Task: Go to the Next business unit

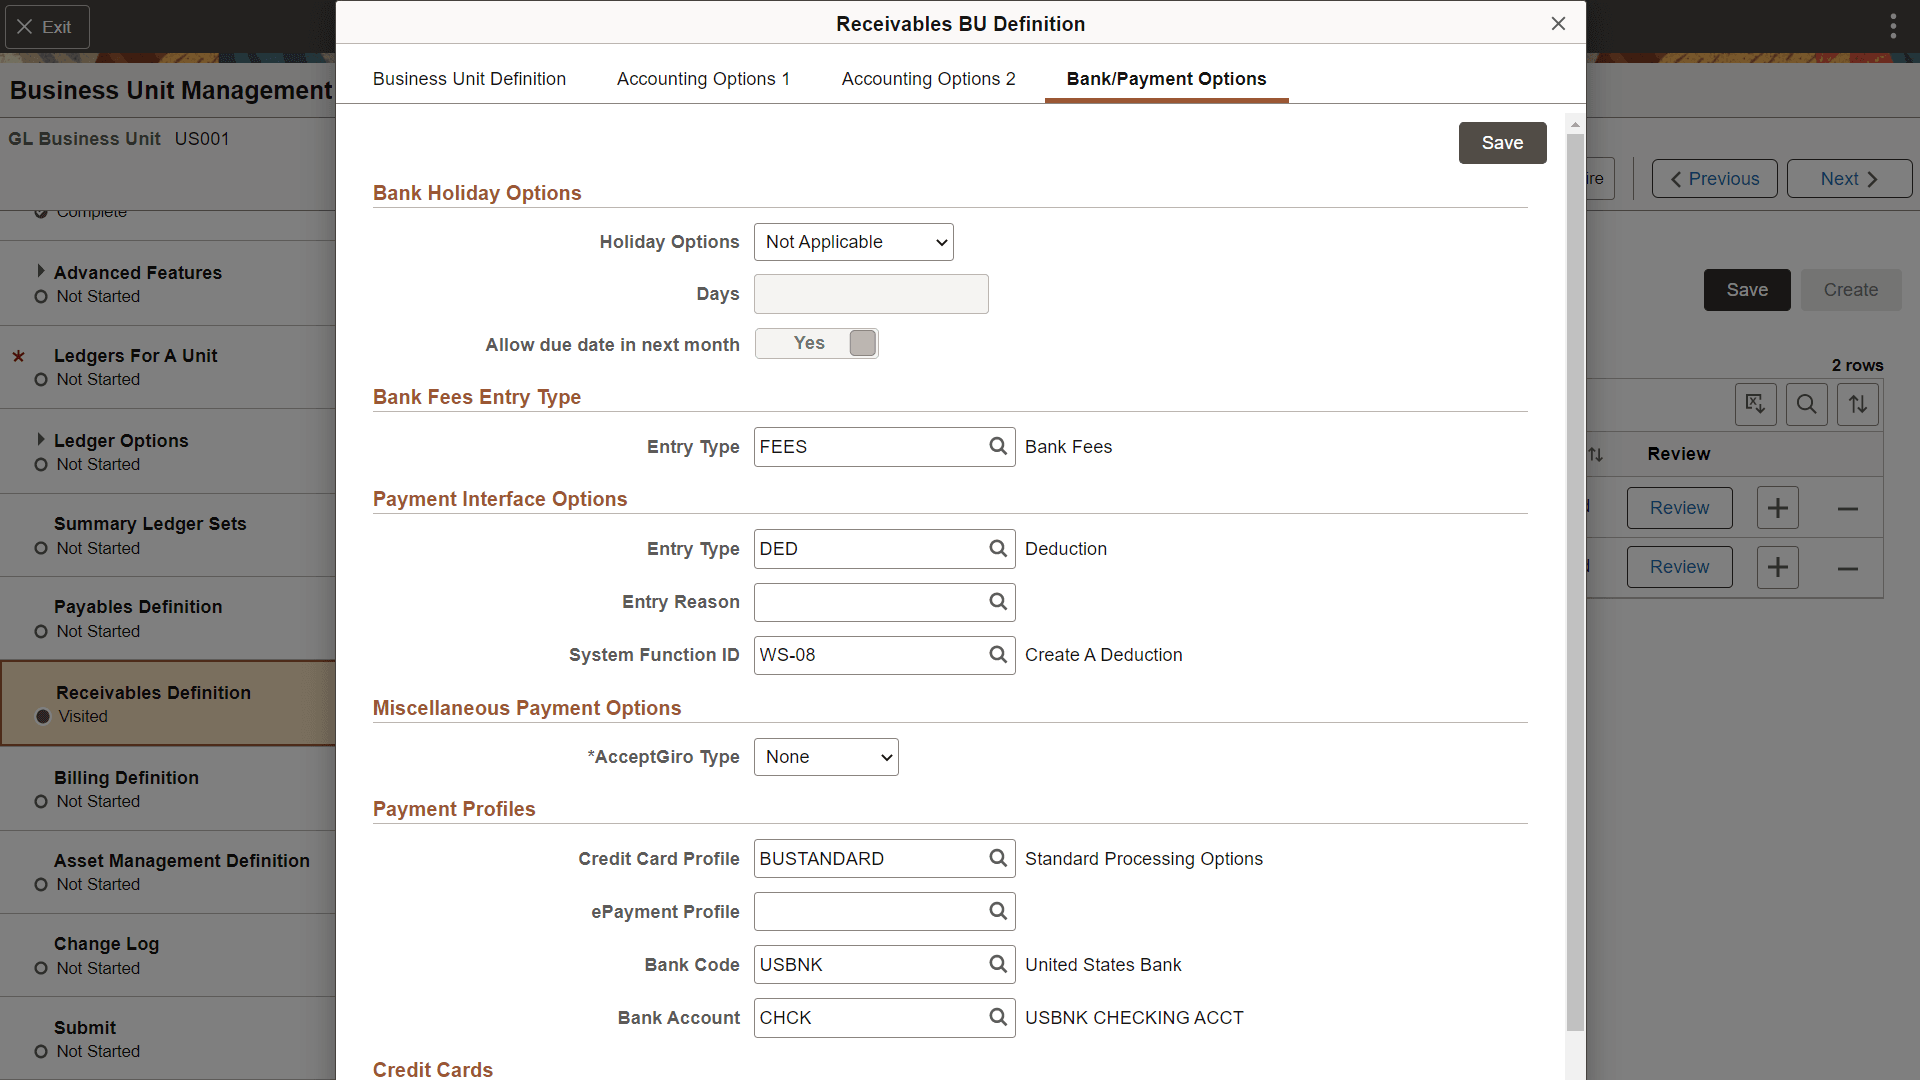Action: click(x=1848, y=178)
